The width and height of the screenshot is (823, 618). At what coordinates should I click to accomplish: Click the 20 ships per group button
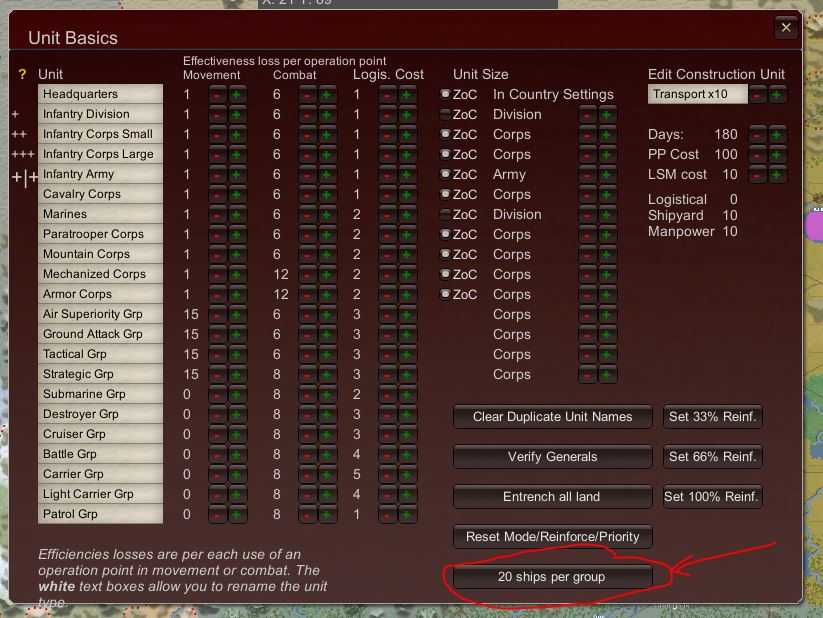[x=553, y=577]
